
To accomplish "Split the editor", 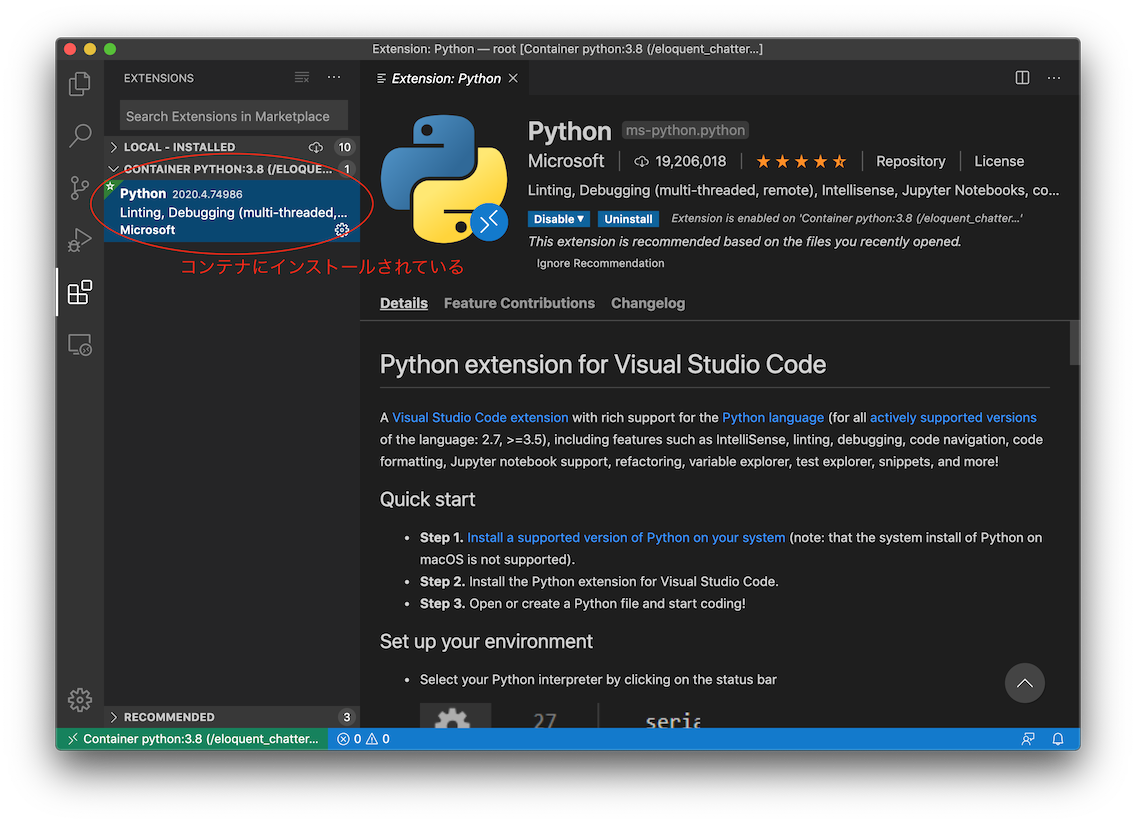I will [x=1021, y=77].
